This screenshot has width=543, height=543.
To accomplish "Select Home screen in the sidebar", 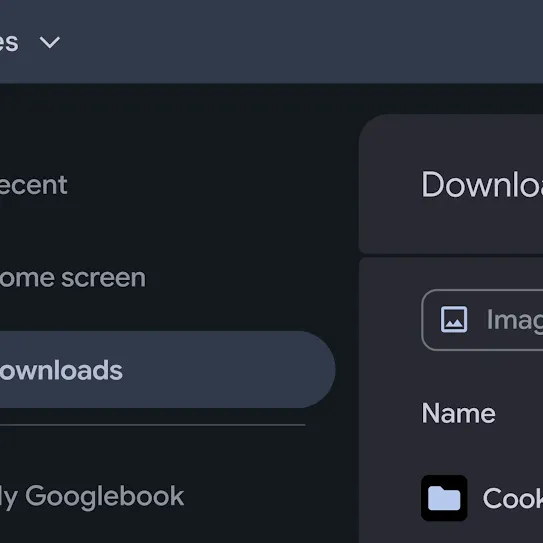I will pos(73,277).
